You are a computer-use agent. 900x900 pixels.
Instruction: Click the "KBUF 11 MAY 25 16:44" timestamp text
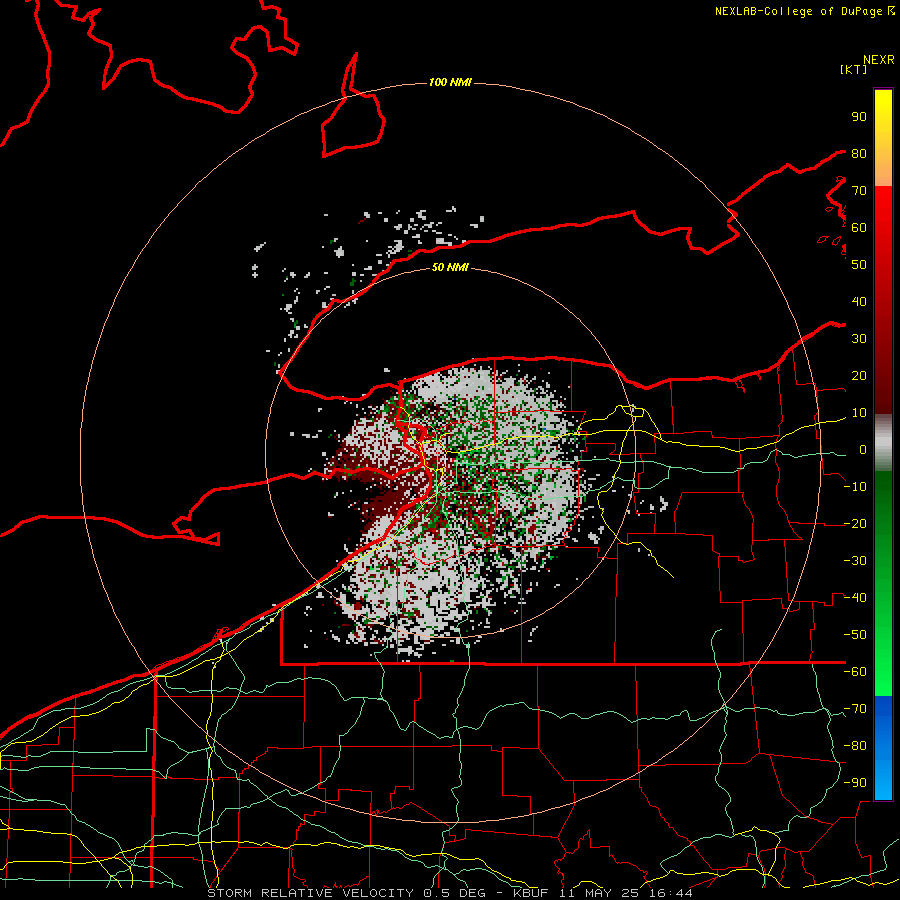coord(602,893)
